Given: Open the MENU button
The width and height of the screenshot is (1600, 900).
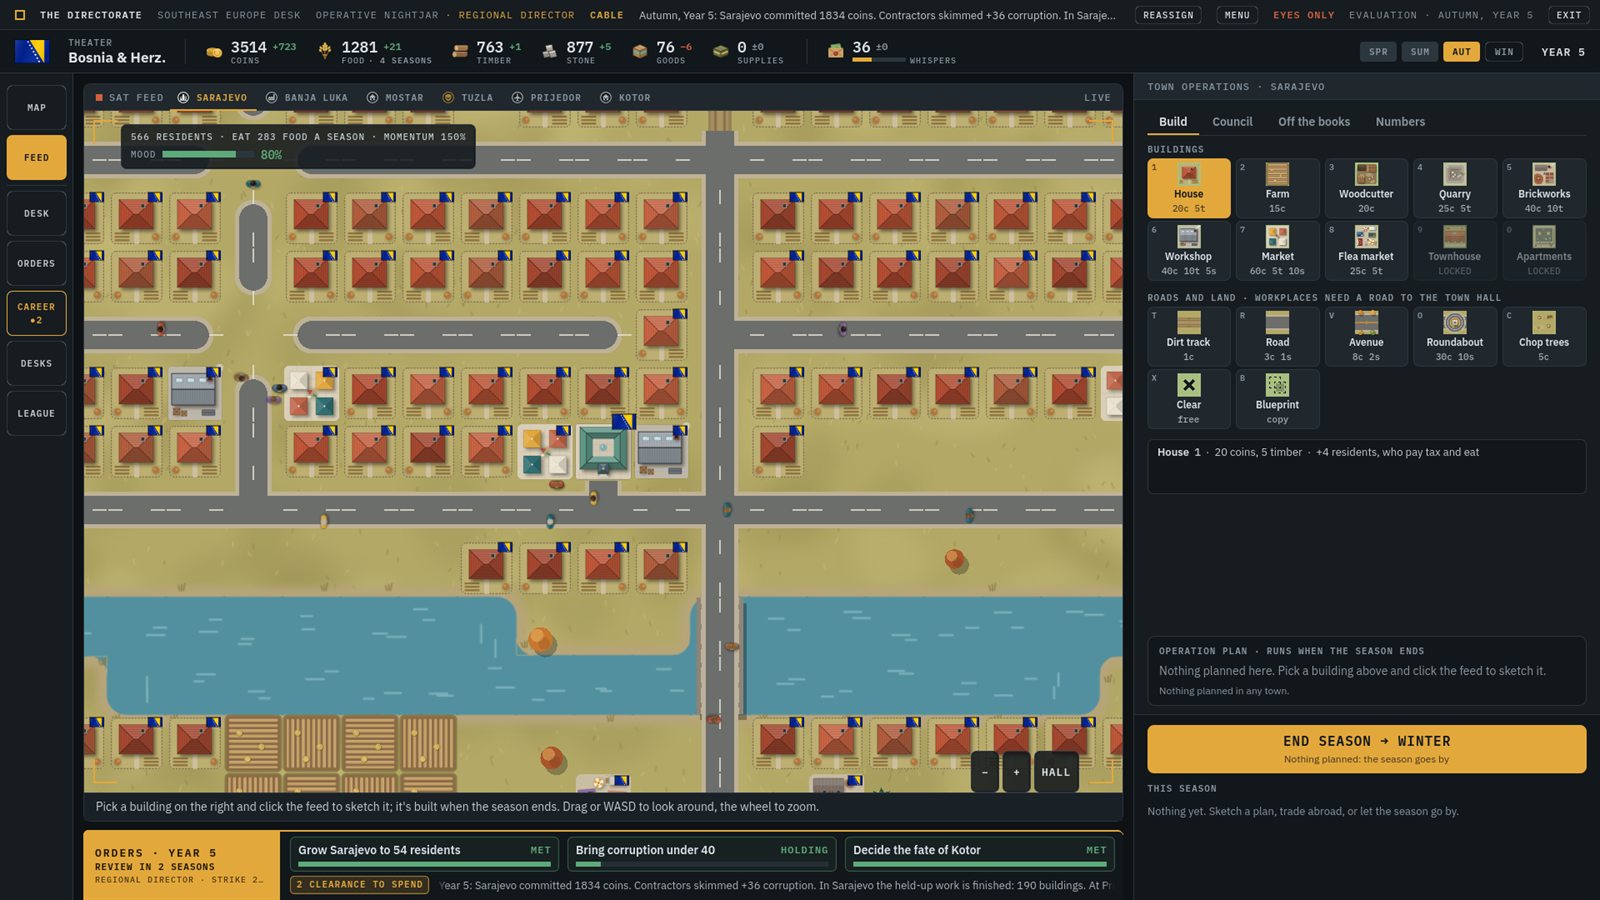Looking at the screenshot, I should [x=1237, y=15].
